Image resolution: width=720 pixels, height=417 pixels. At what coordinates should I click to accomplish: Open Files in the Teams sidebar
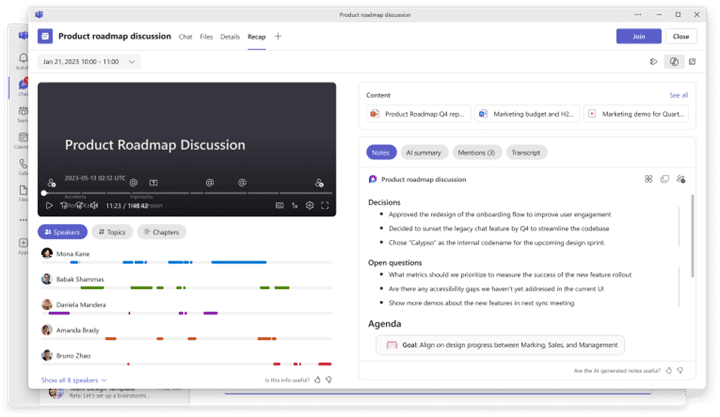click(x=22, y=192)
